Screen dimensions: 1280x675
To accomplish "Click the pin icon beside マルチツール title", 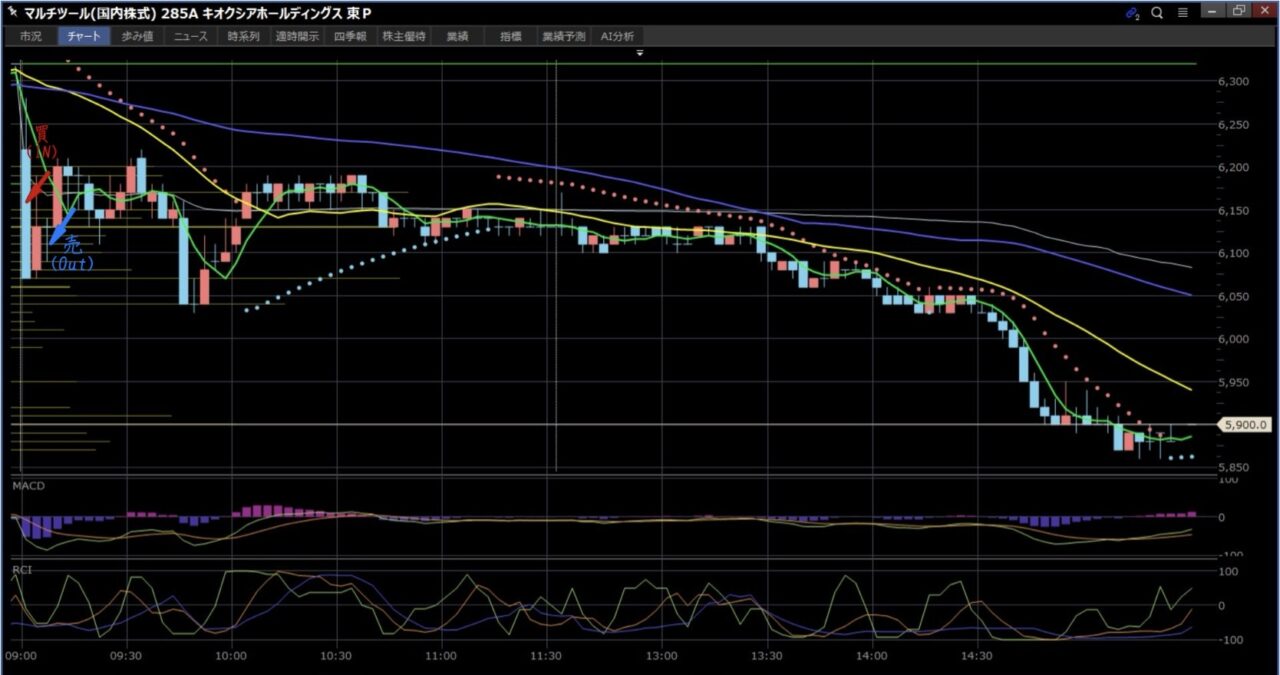I will click(12, 13).
